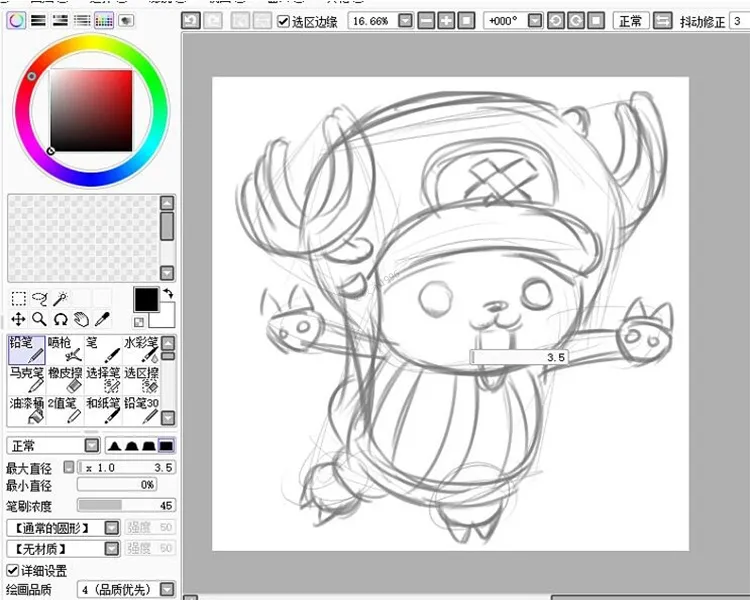
Task: Toggle the color wheel panel icon
Action: [16, 20]
